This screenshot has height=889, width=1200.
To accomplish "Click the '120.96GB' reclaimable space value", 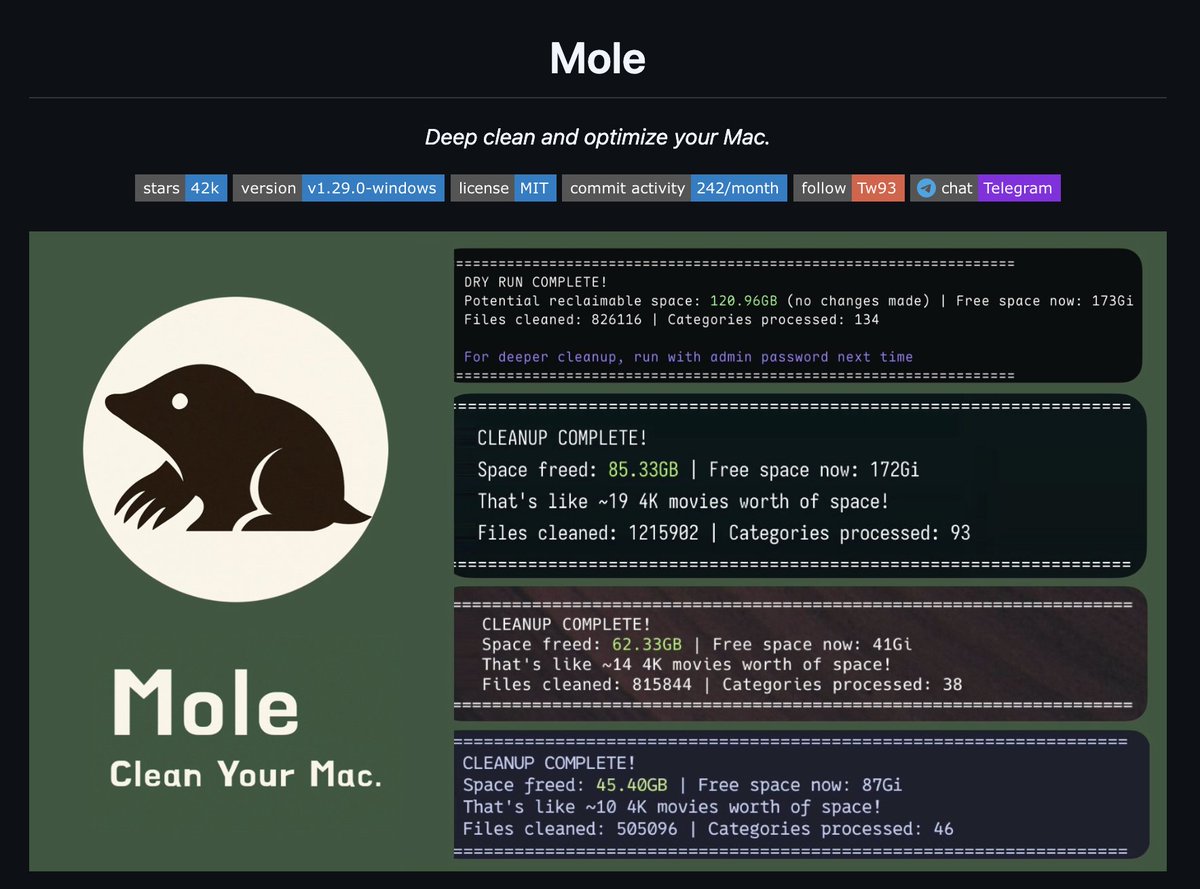I will (744, 300).
